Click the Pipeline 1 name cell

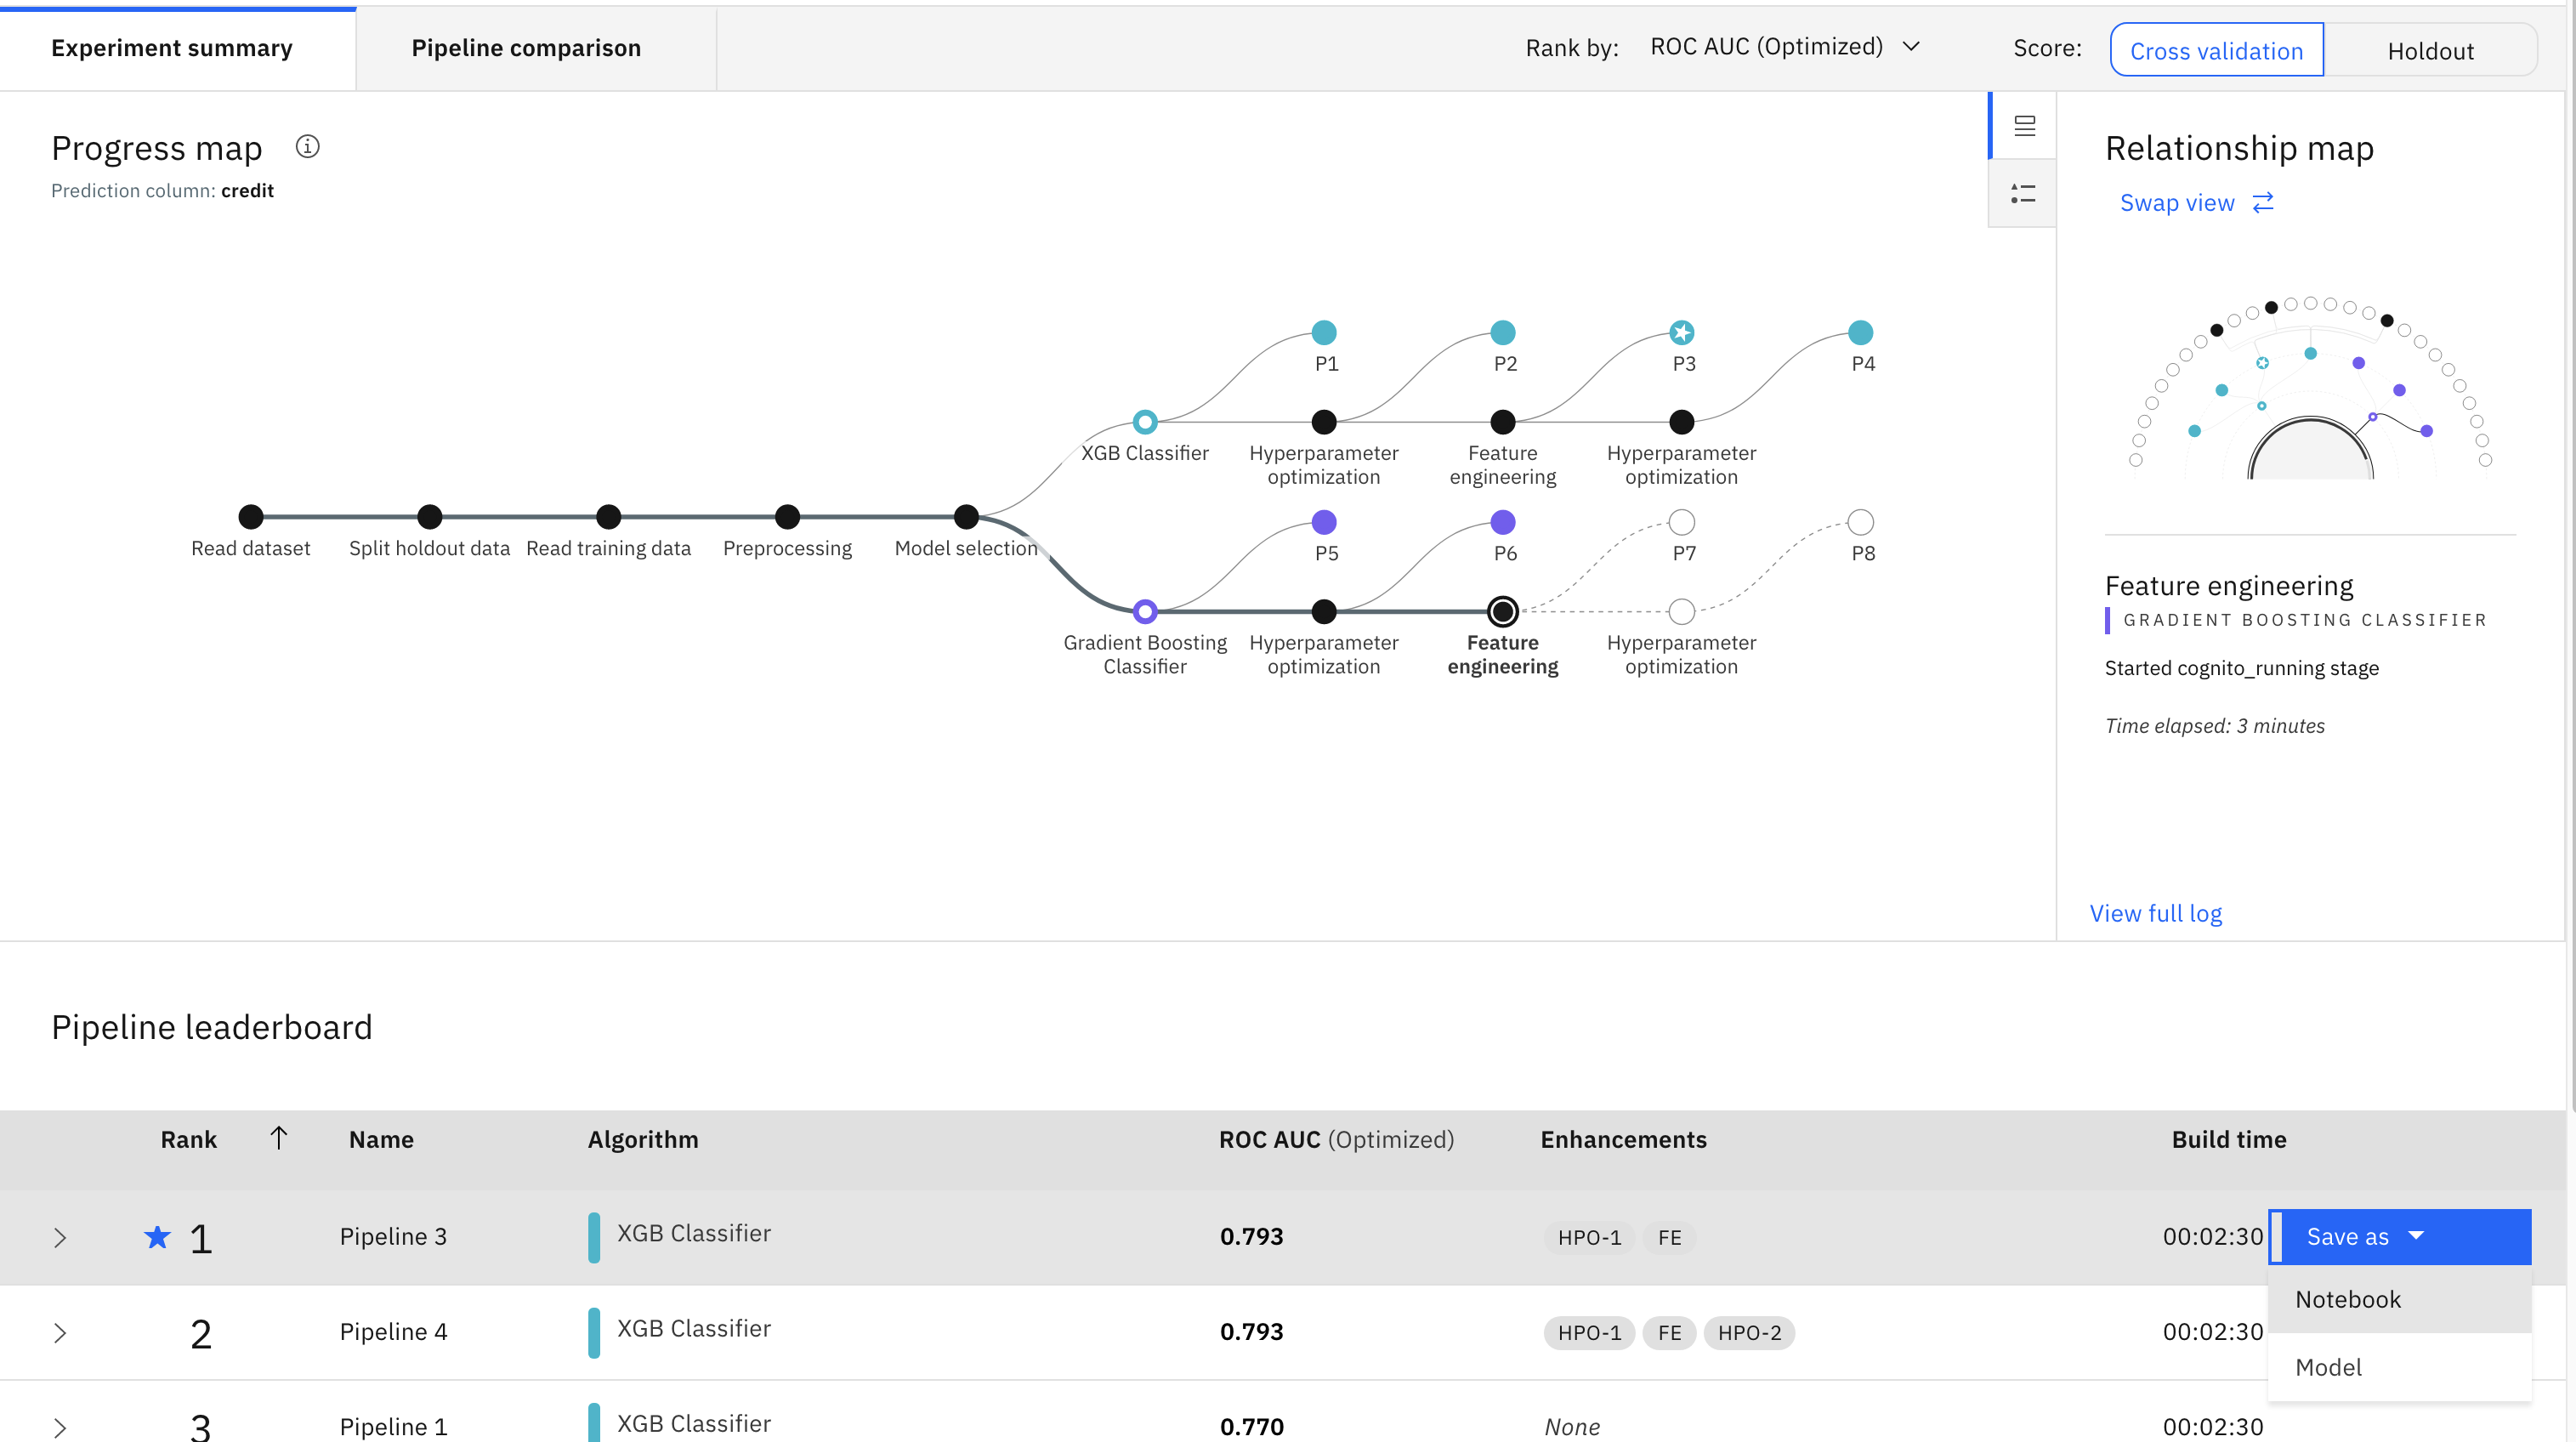(393, 1426)
